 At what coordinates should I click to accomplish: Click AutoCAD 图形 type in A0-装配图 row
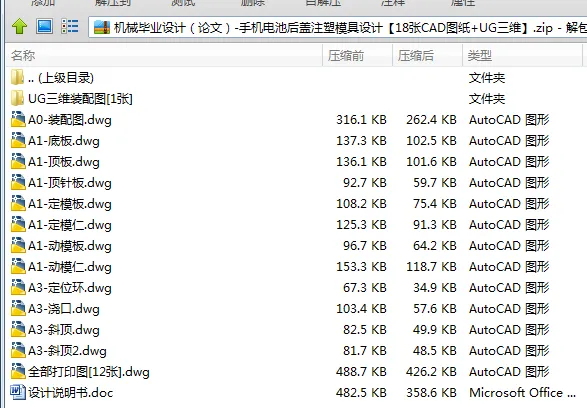pyautogui.click(x=509, y=119)
